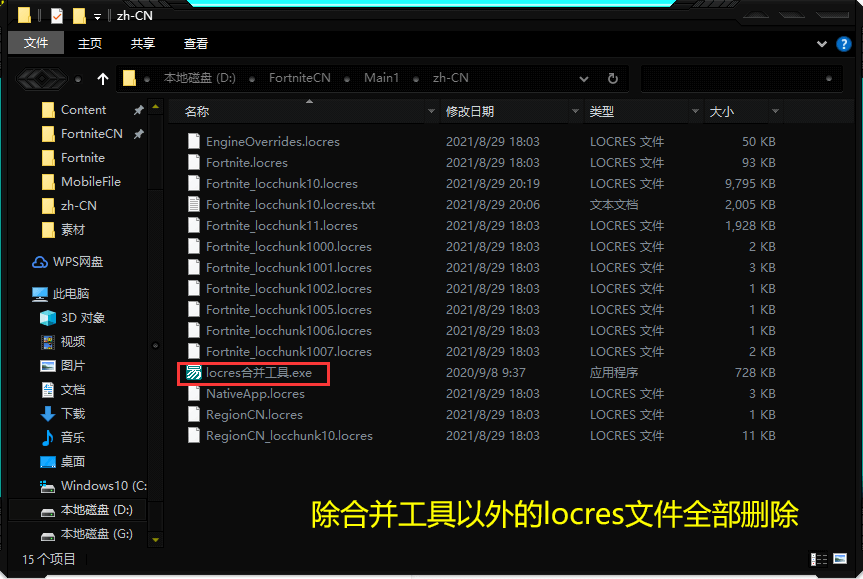Screen dimensions: 863x579
Task: Open WPS网盘 cloud icon in sidebar
Action: point(40,262)
